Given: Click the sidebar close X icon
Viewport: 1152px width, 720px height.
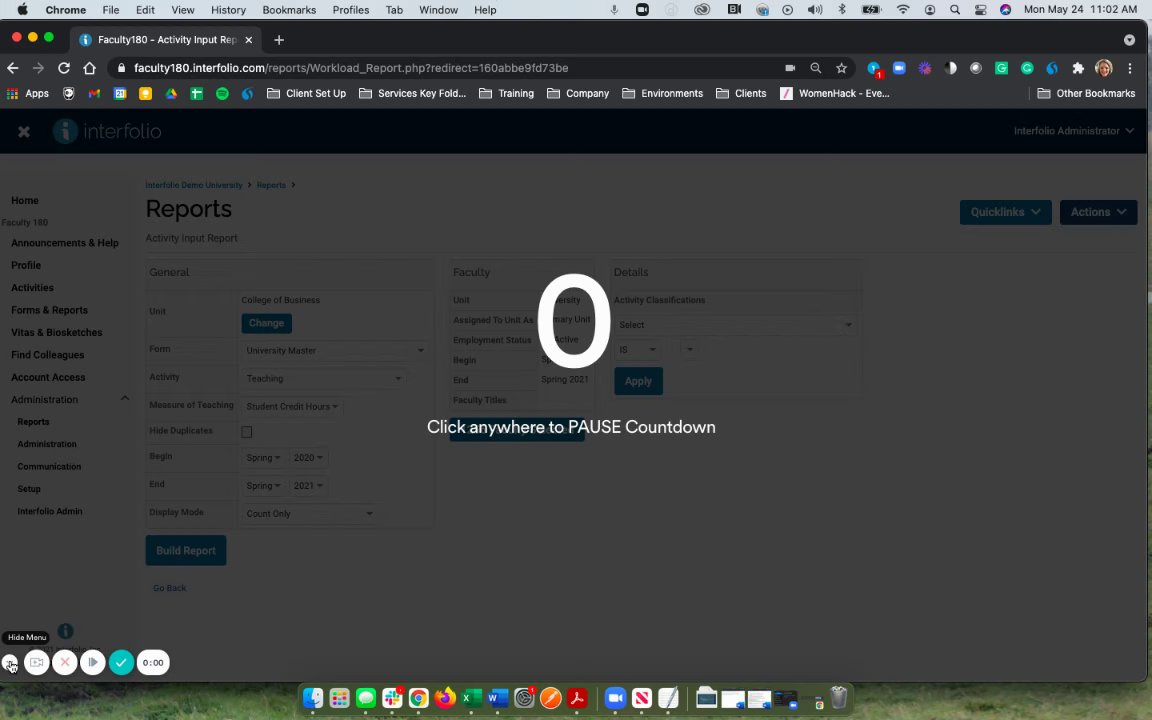Looking at the screenshot, I should pyautogui.click(x=24, y=132).
